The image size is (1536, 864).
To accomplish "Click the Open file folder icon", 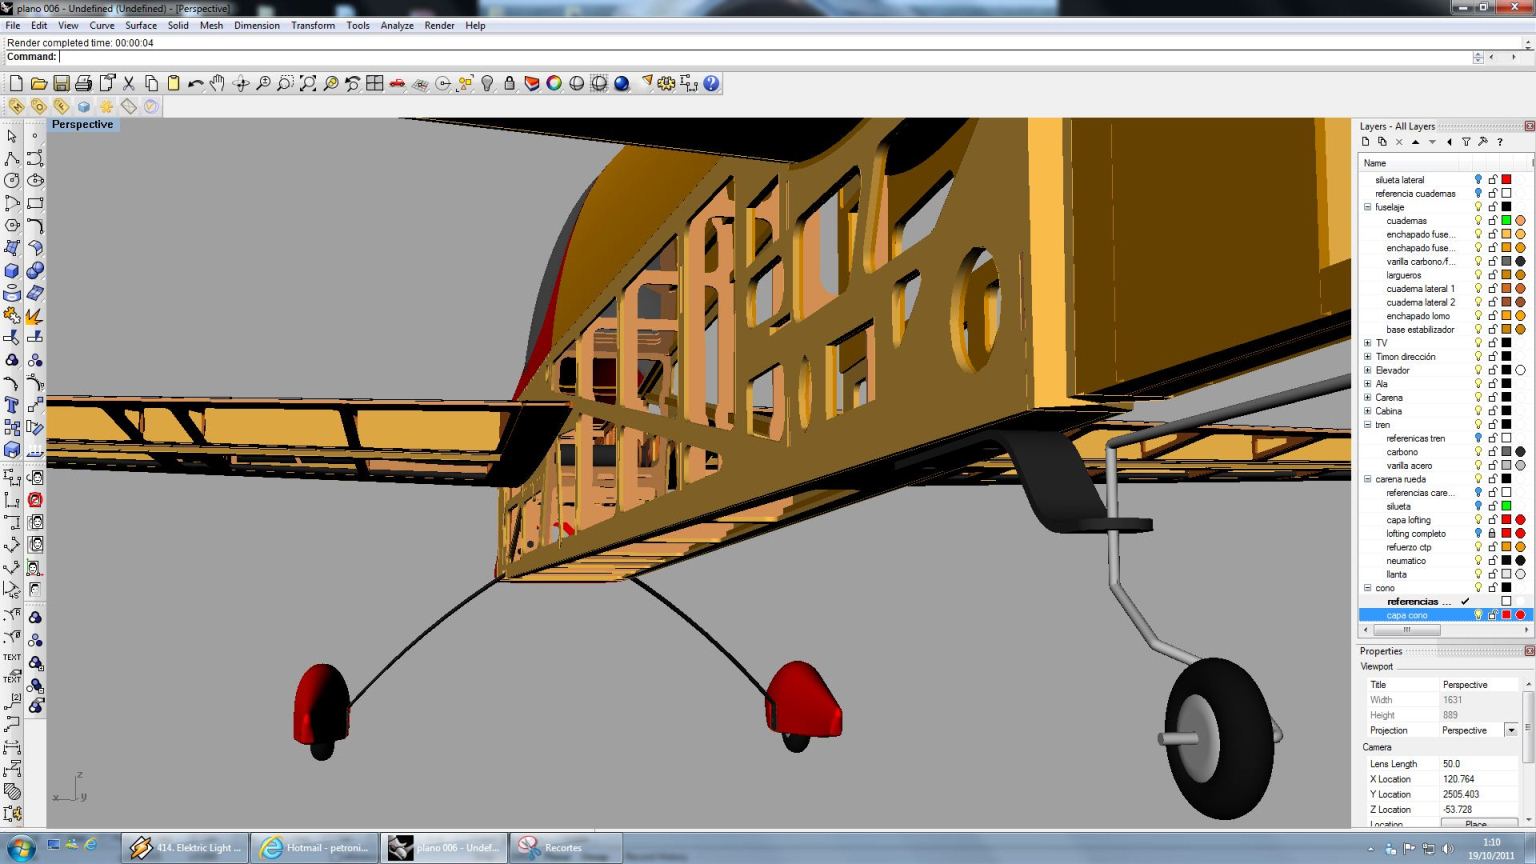I will tap(39, 84).
